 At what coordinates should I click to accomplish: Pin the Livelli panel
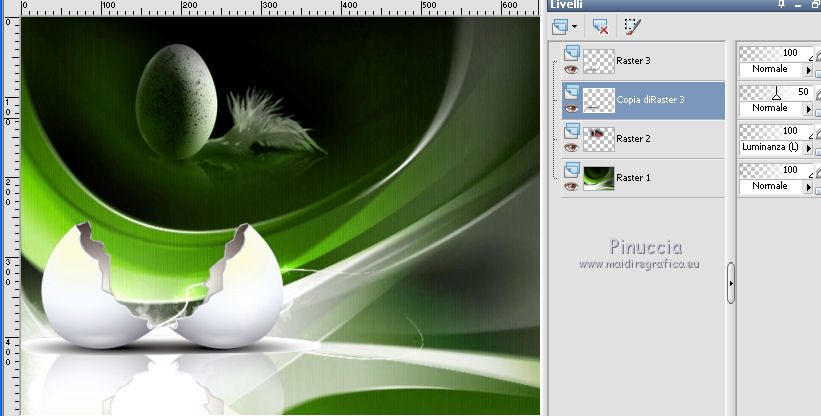click(781, 4)
